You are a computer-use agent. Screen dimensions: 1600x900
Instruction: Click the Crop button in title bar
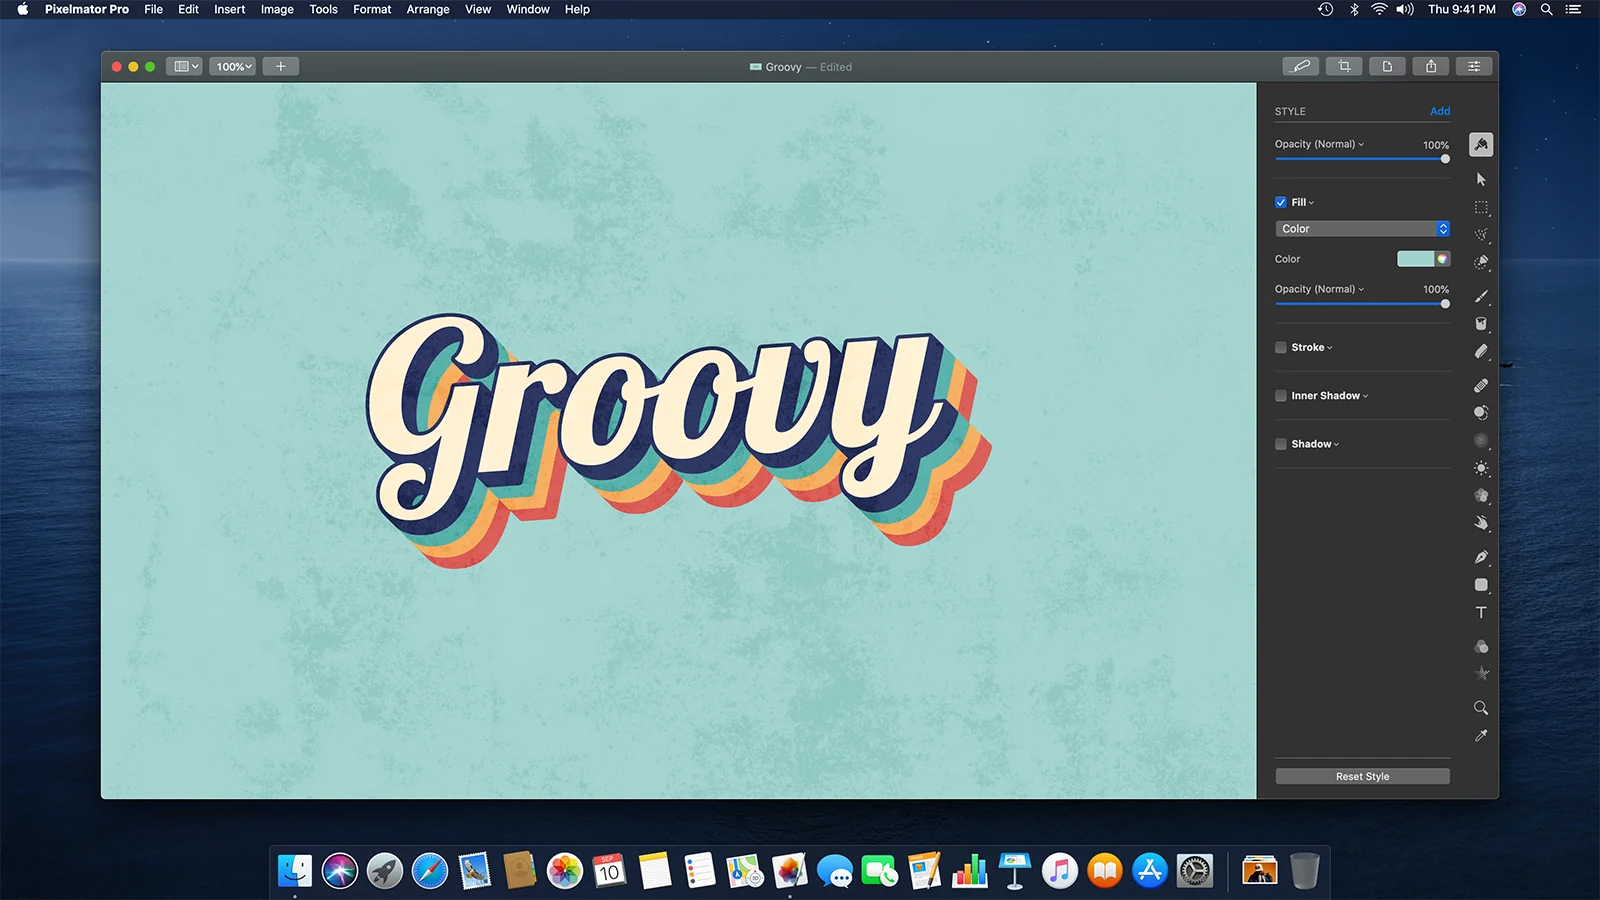coord(1344,66)
